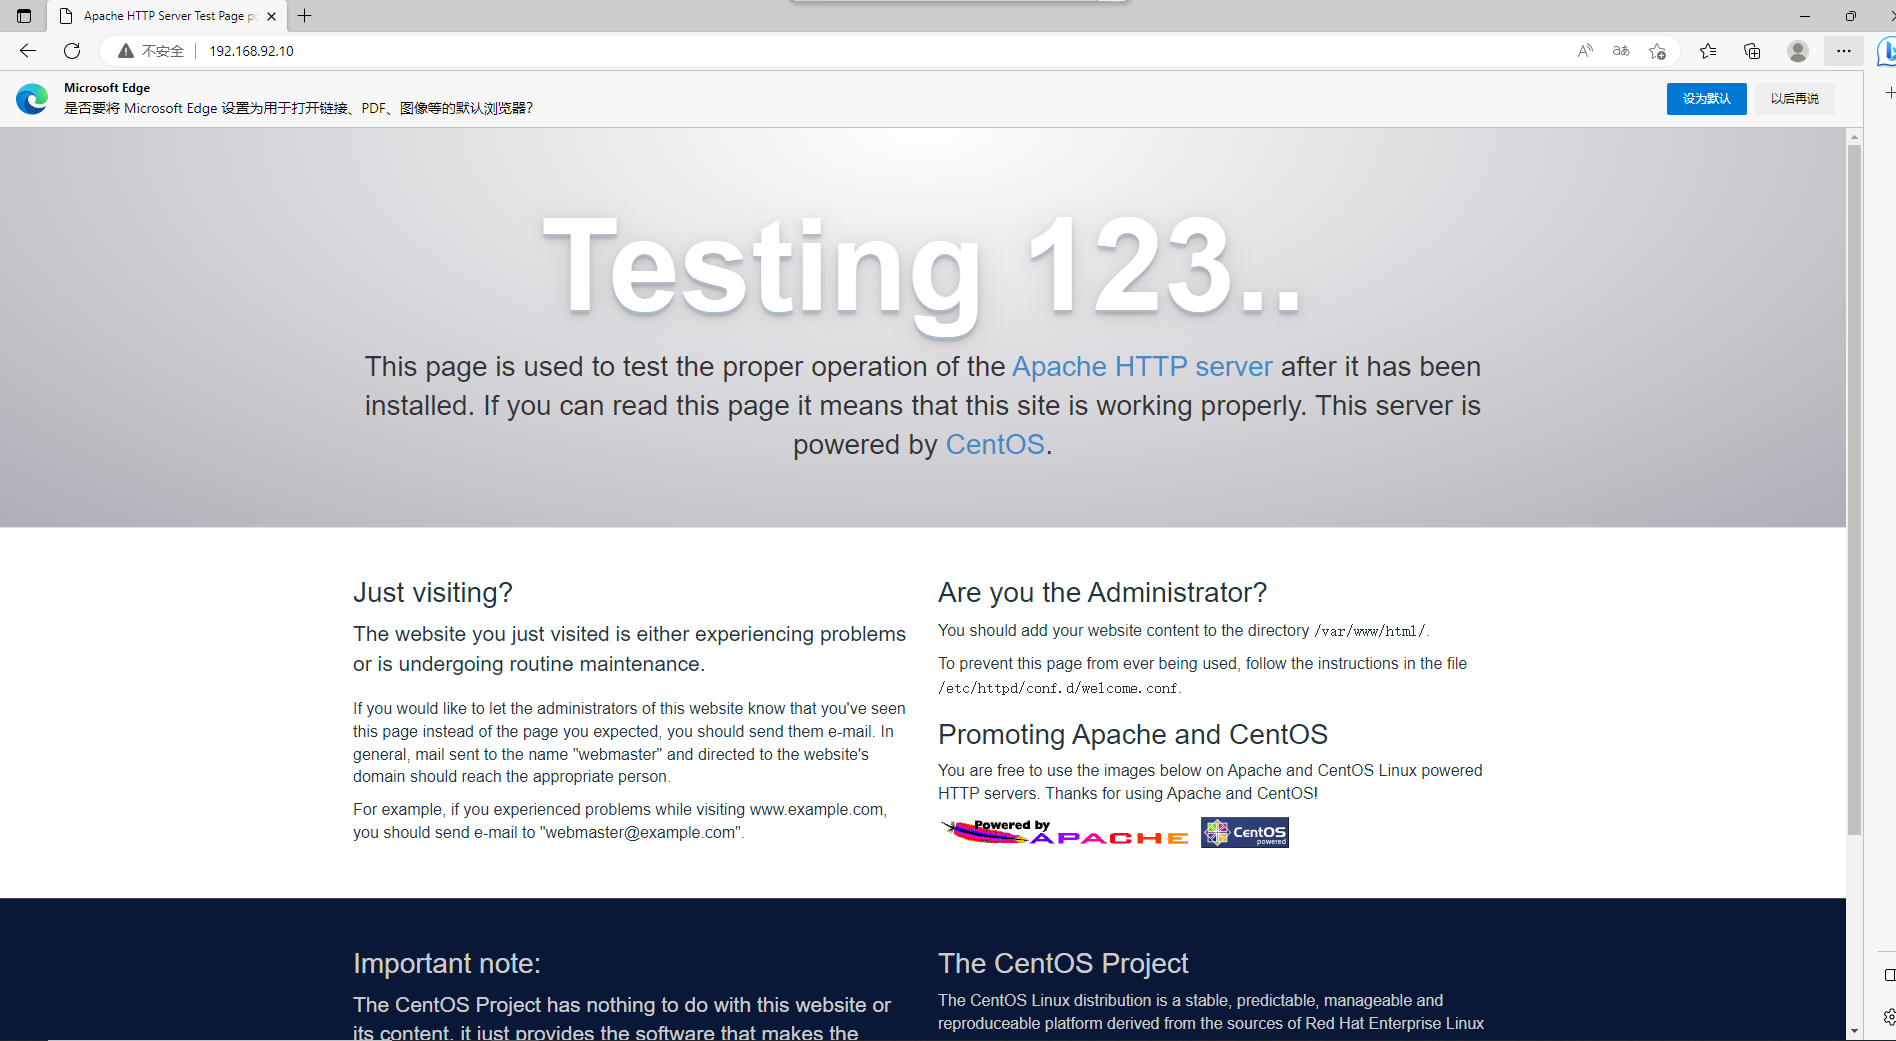The image size is (1896, 1041).
Task: Open the profile avatar menu
Action: pyautogui.click(x=1798, y=51)
